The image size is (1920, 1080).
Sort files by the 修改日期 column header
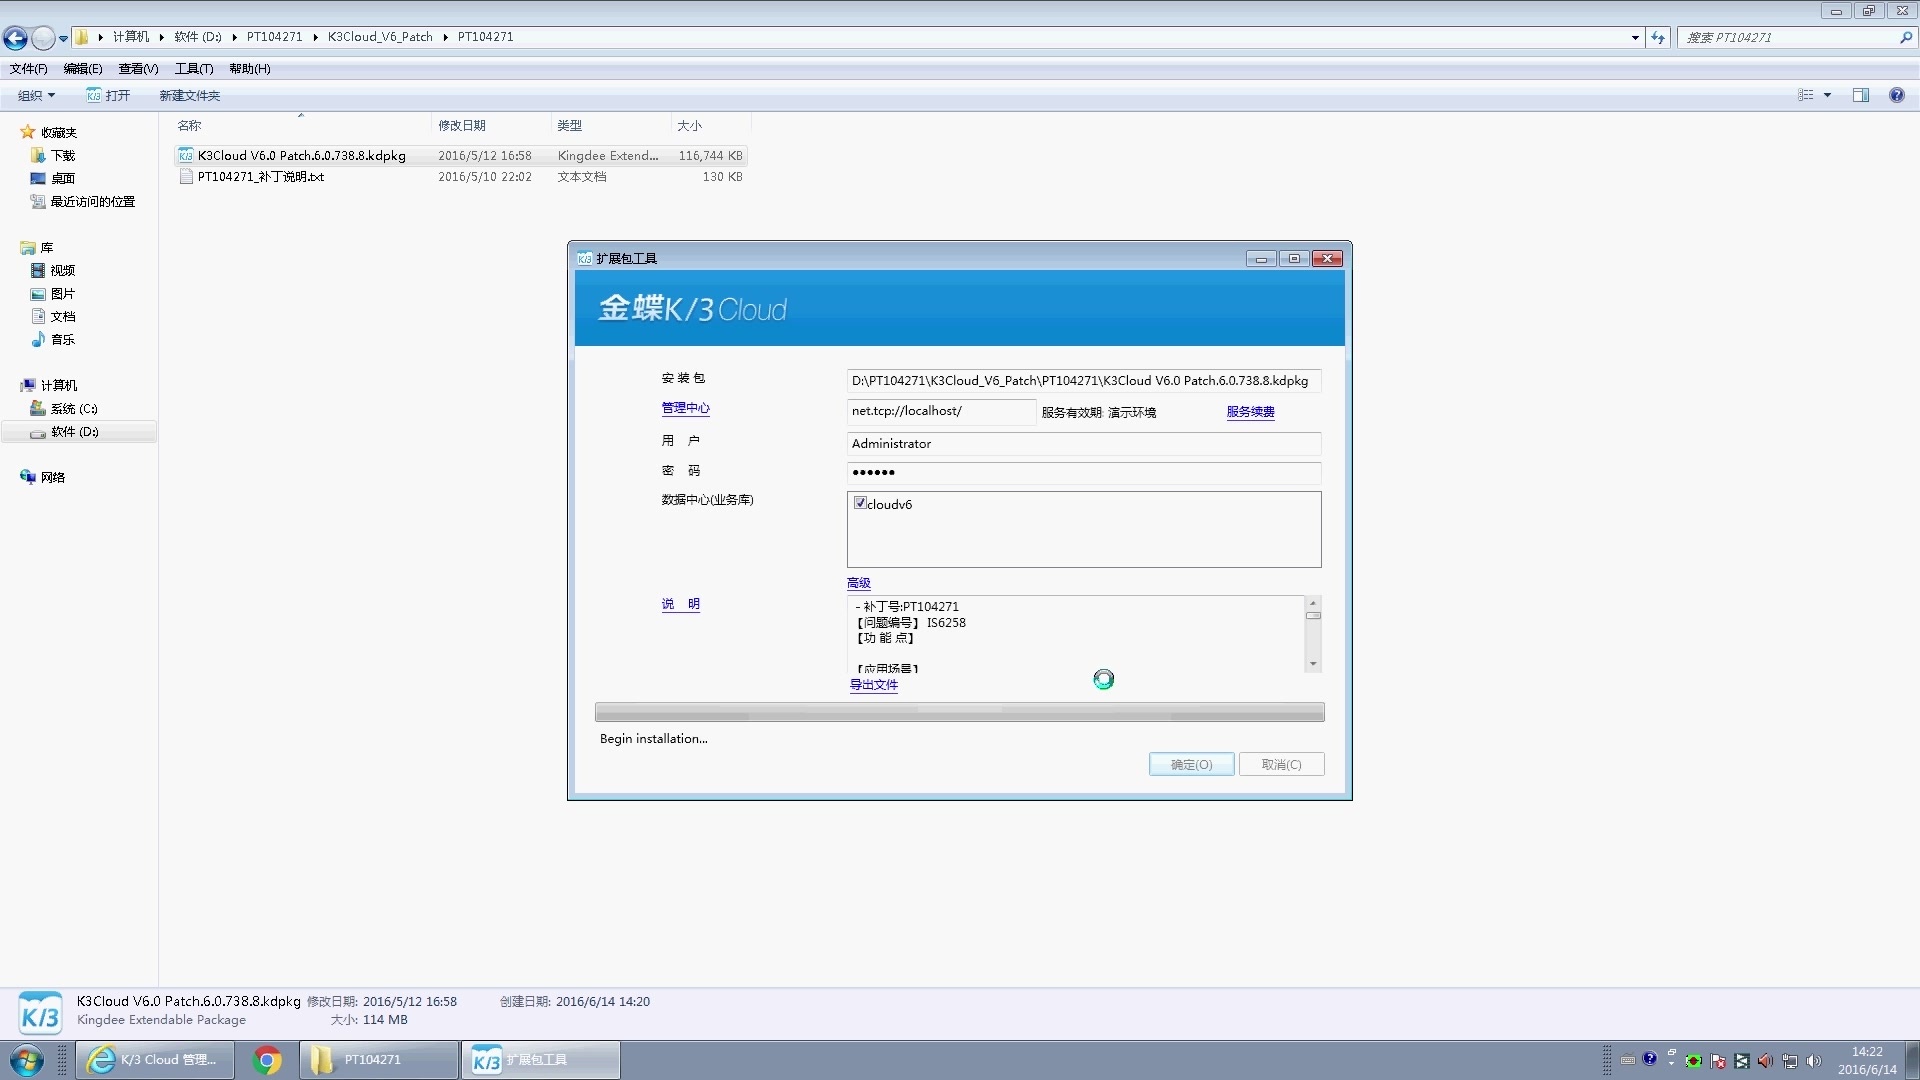pos(462,126)
